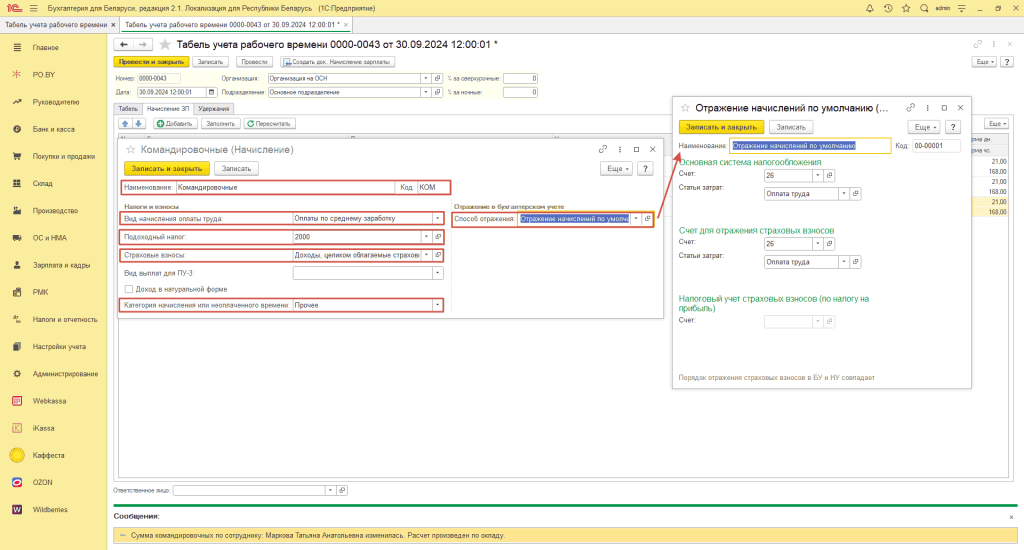Click Провести и закрыть button
The height and width of the screenshot is (550, 1024).
[x=152, y=62]
